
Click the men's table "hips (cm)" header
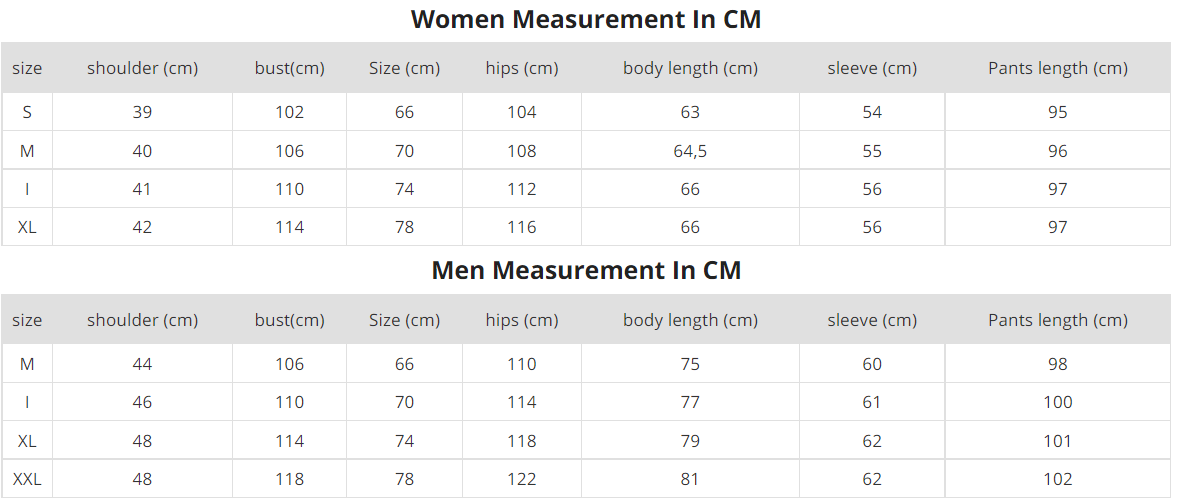tap(521, 320)
